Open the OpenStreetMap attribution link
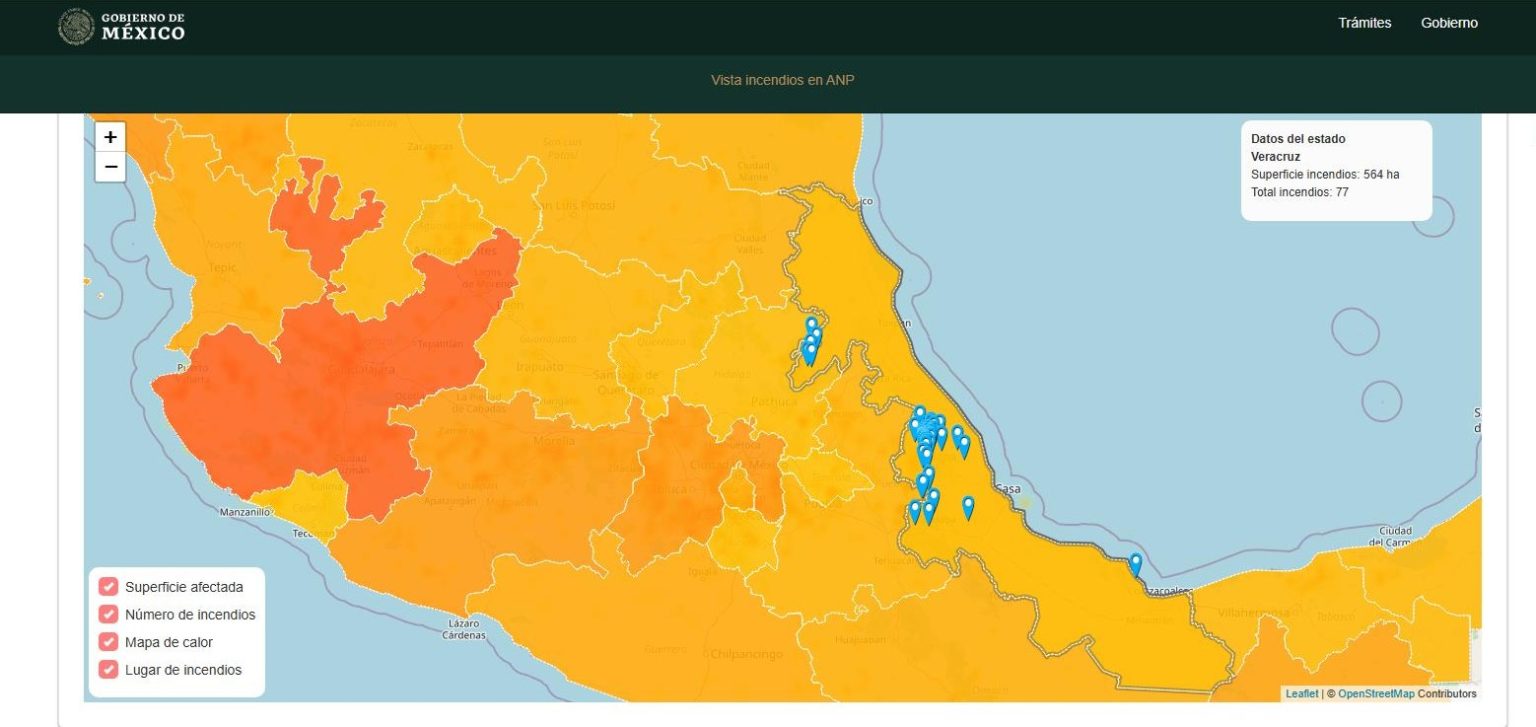The height and width of the screenshot is (727, 1536). pos(1376,694)
